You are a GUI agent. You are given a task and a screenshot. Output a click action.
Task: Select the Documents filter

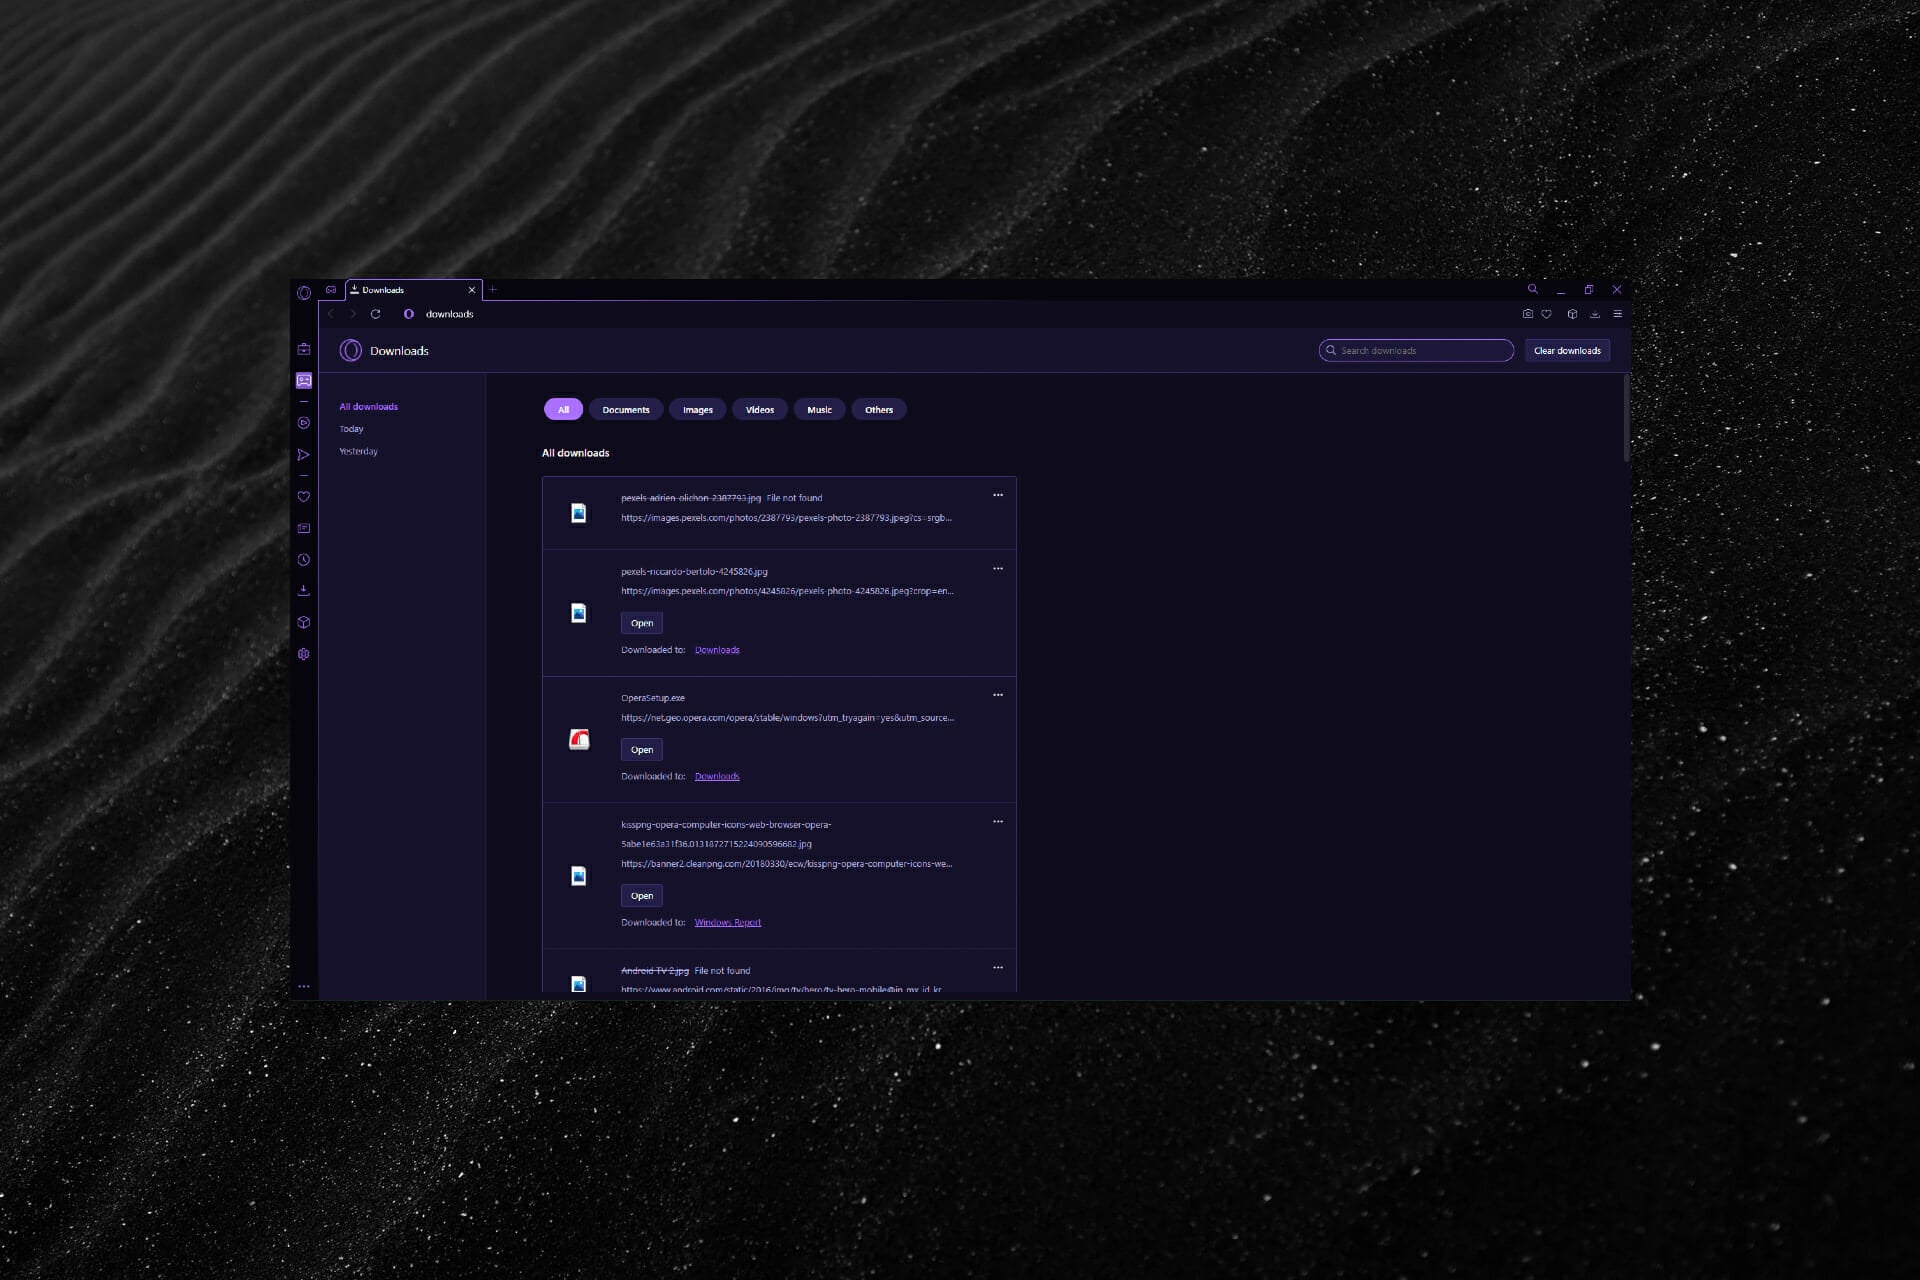pyautogui.click(x=625, y=410)
